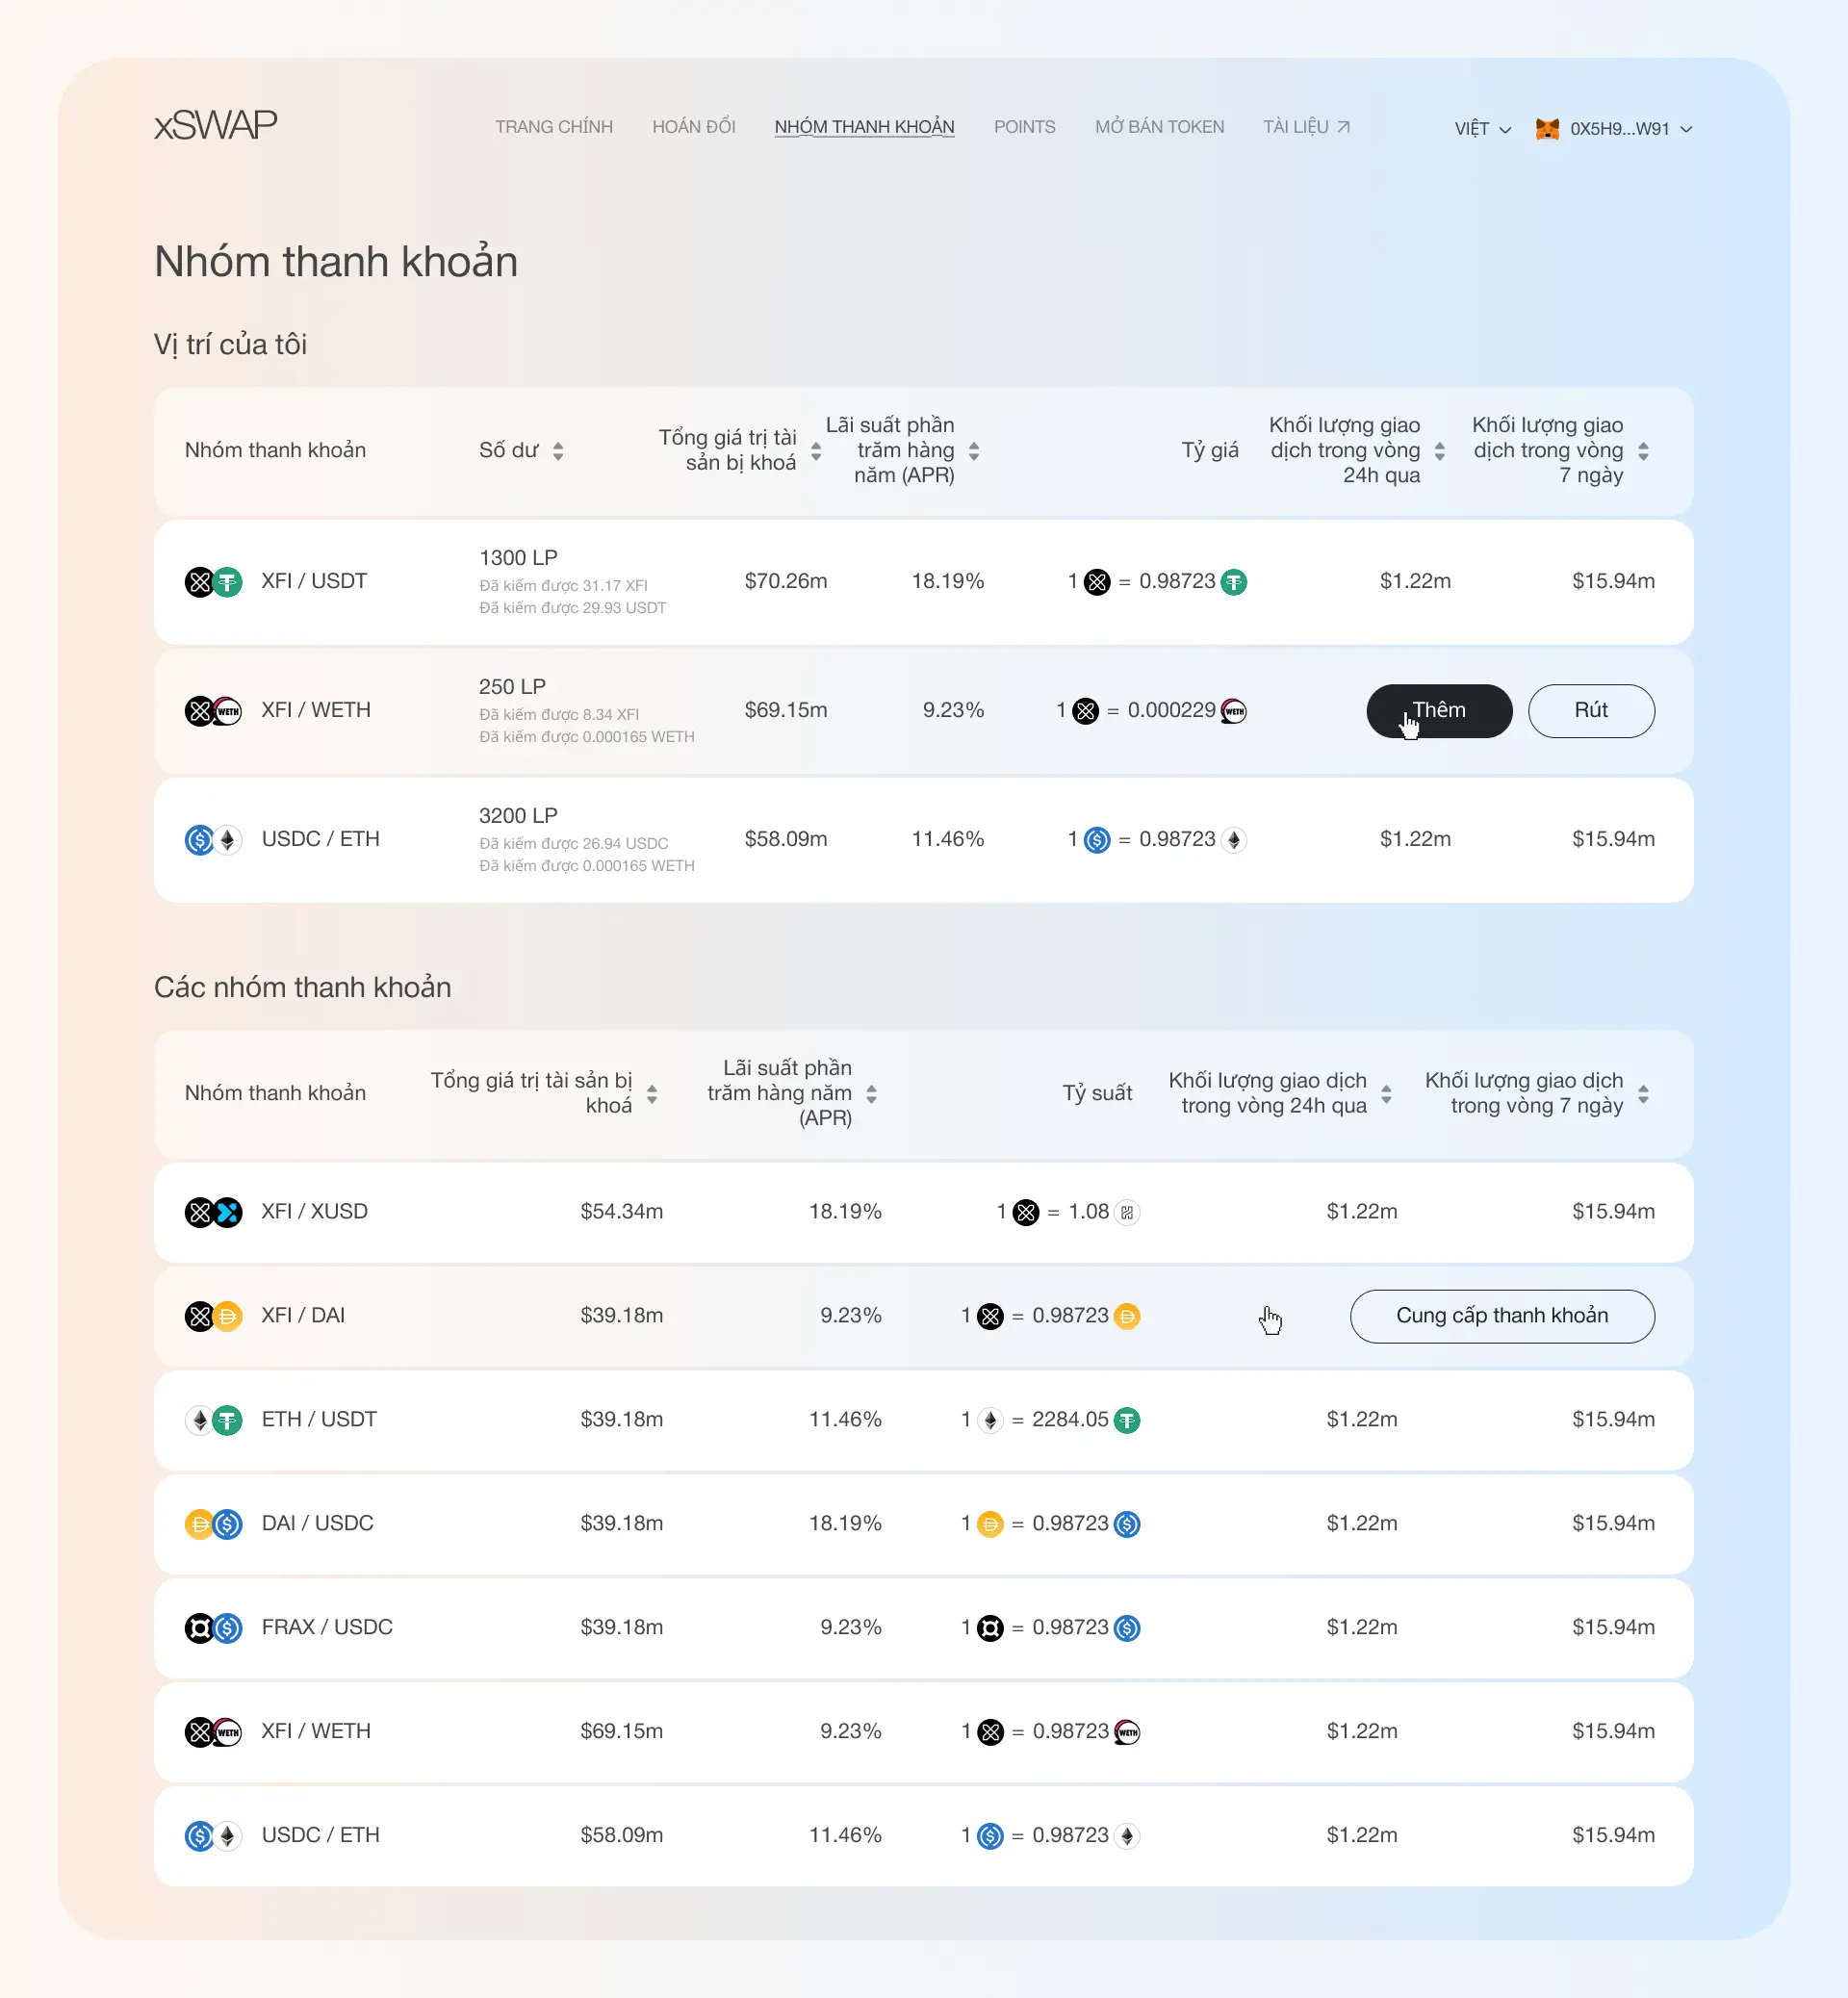This screenshot has height=1998, width=1848.
Task: Open the Việt language dropdown
Action: tap(1482, 129)
